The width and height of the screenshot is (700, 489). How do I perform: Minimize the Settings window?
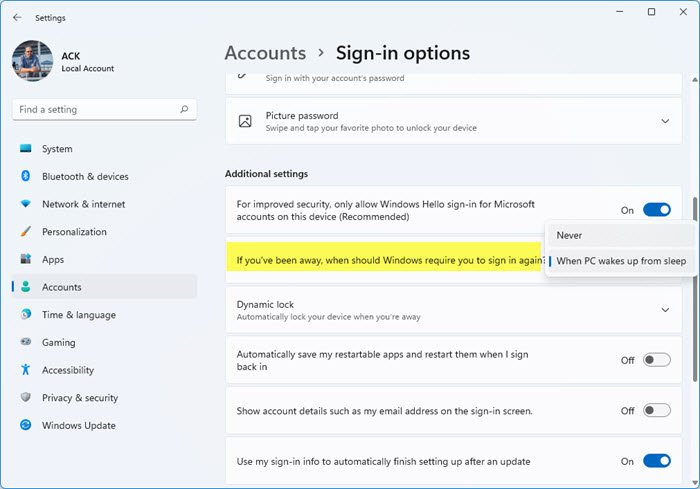620,12
